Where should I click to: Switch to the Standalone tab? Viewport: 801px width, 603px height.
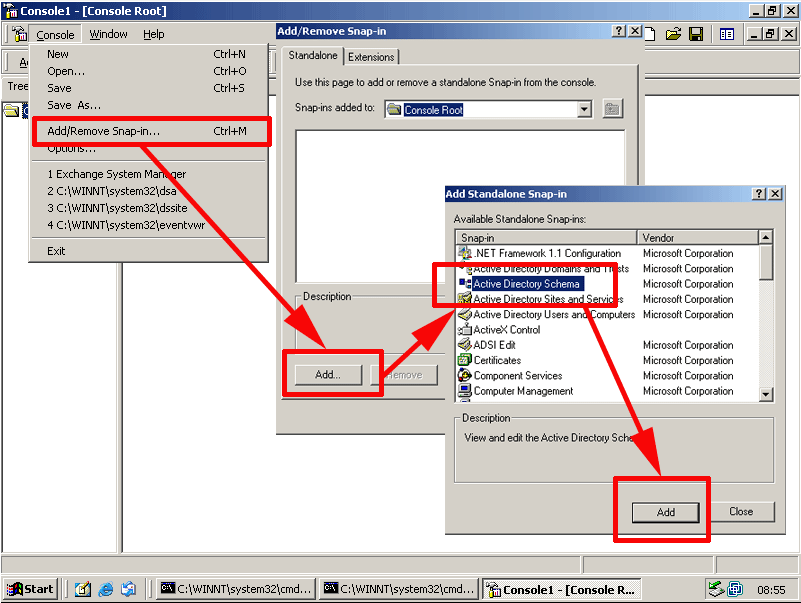click(313, 55)
